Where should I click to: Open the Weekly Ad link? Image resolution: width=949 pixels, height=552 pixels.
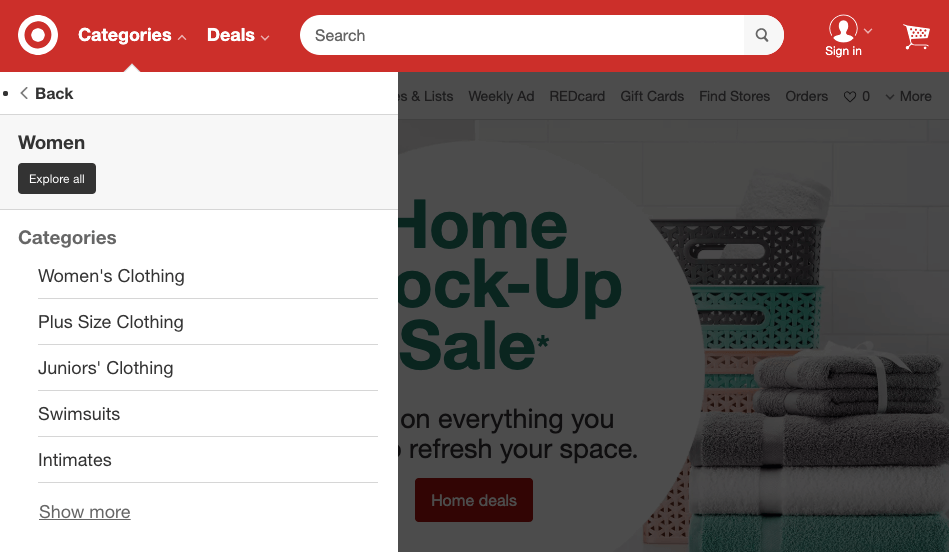tap(501, 96)
